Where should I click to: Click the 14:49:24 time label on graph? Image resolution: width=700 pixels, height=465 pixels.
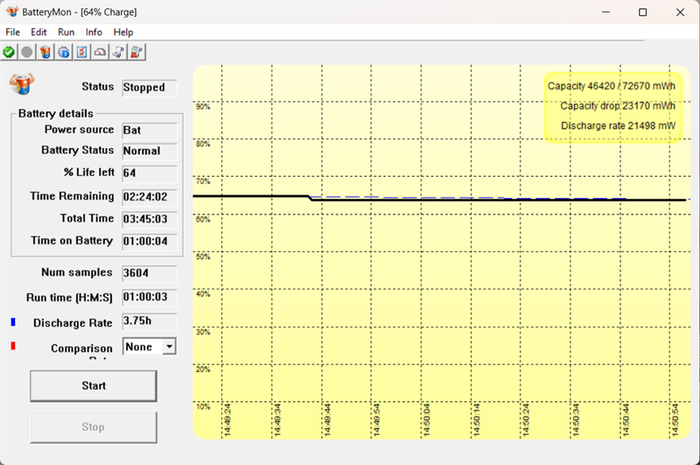pyautogui.click(x=227, y=419)
